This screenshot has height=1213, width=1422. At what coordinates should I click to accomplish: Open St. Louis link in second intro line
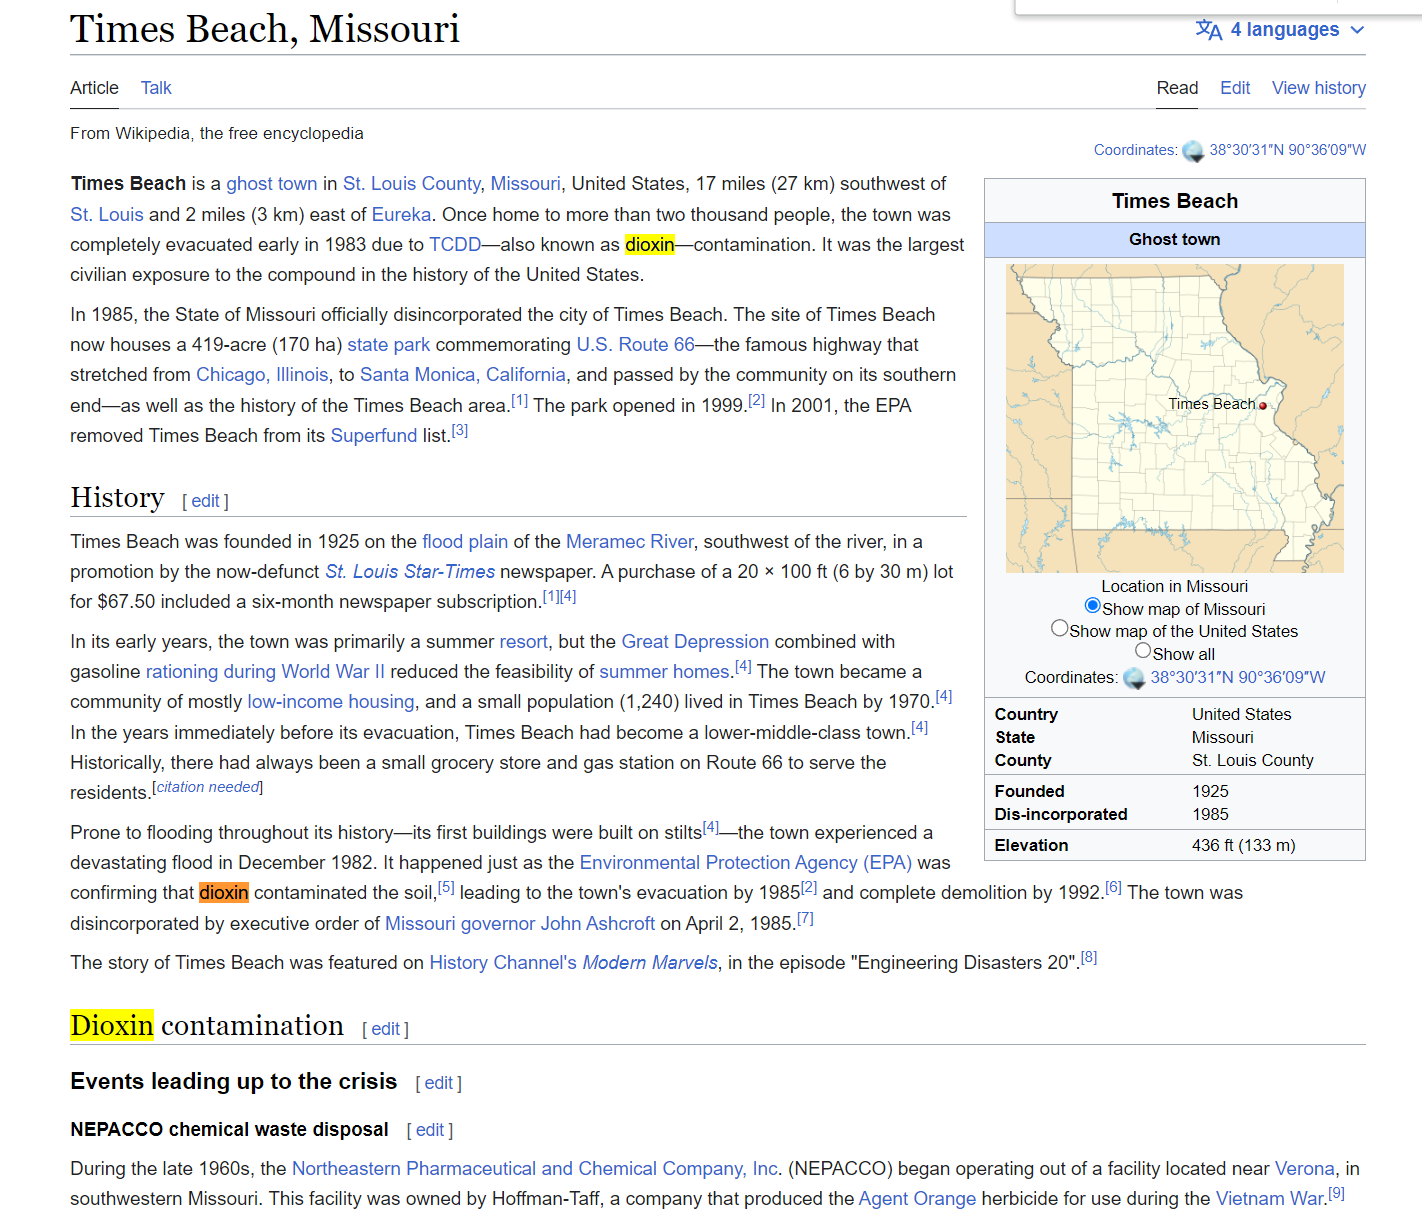click(107, 215)
